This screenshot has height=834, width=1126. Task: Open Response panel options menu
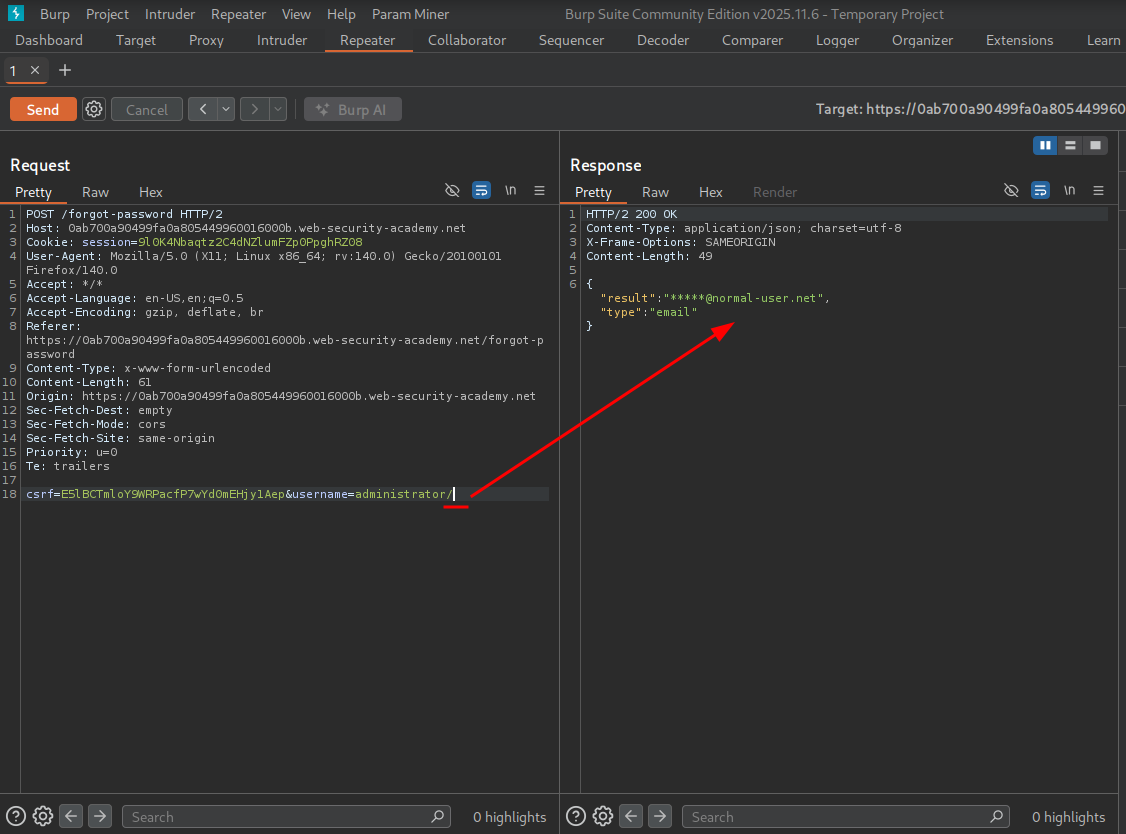tap(1098, 190)
